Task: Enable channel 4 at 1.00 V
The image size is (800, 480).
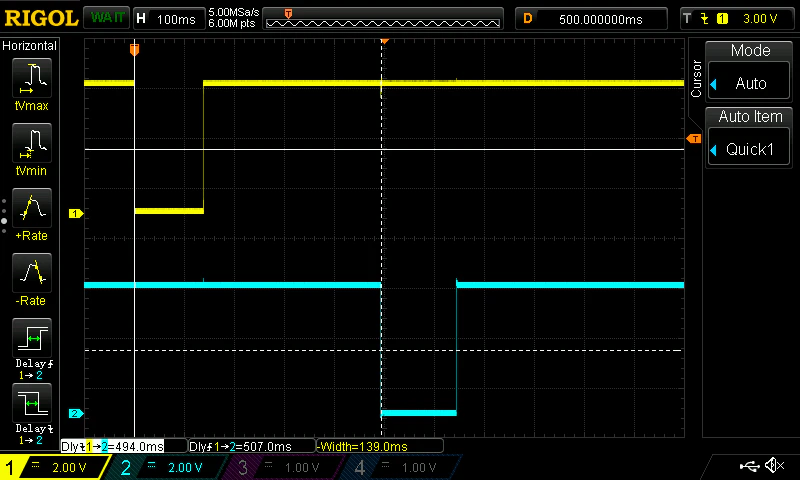Action: 402,467
